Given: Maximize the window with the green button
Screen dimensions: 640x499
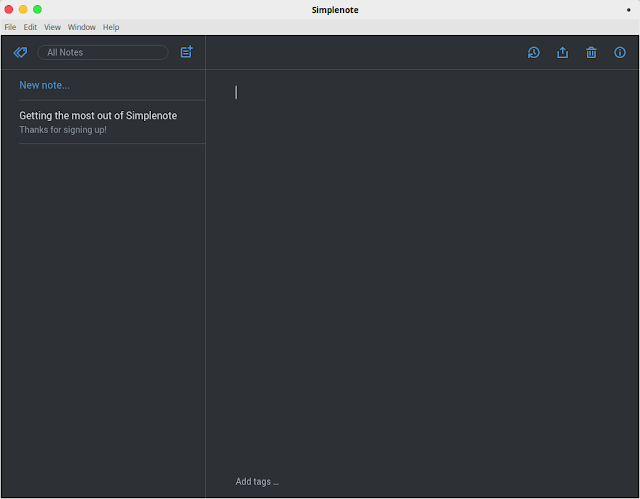Looking at the screenshot, I should [37, 9].
